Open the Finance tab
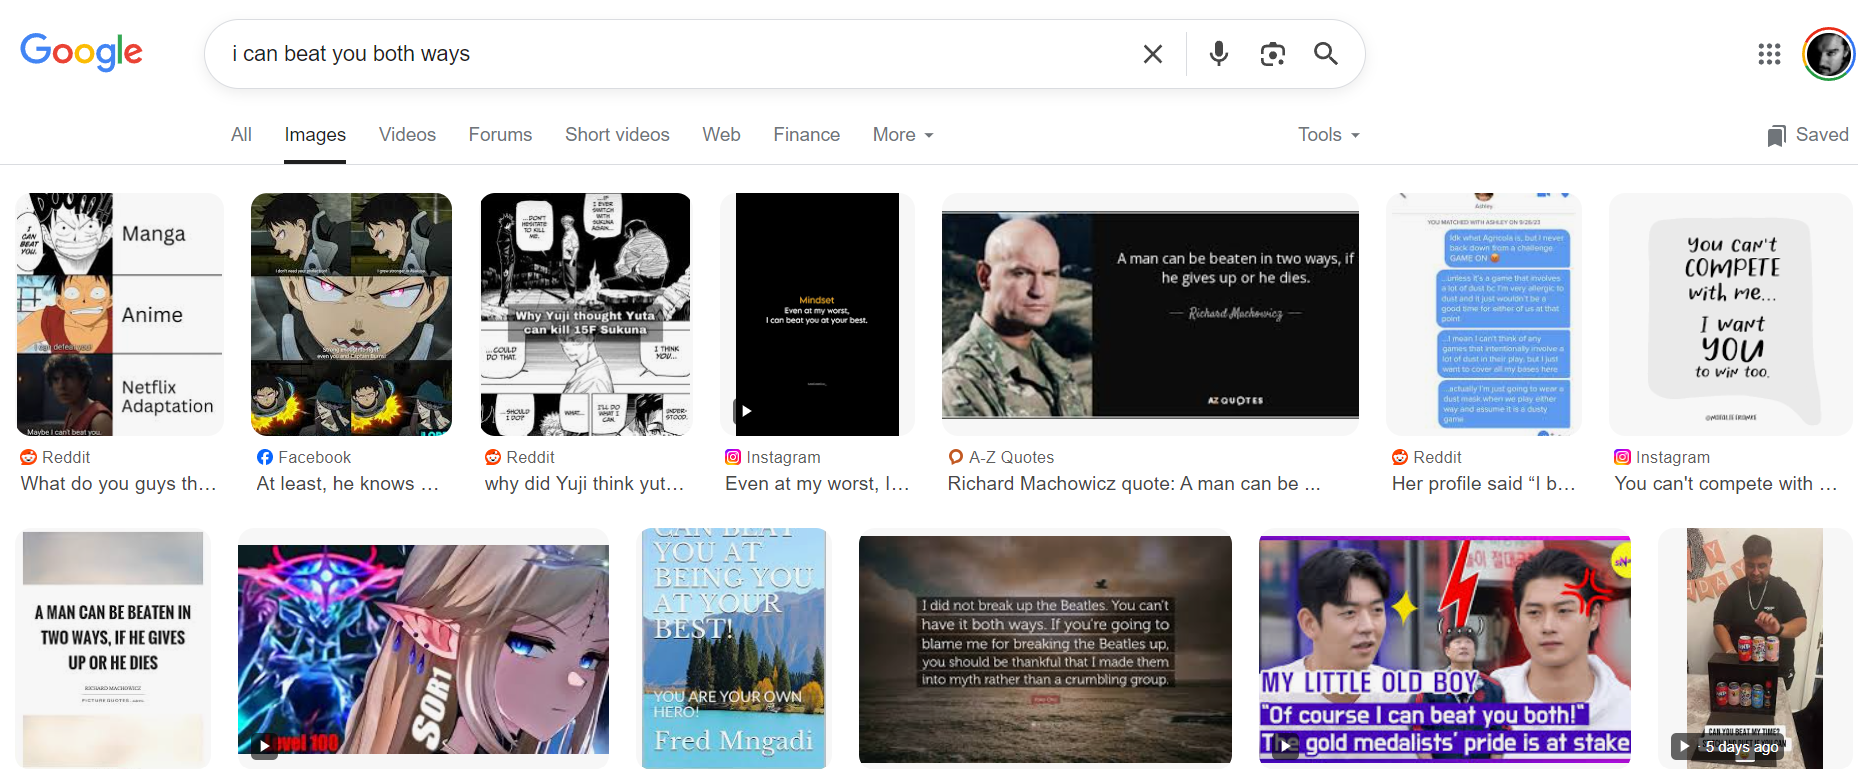 click(x=806, y=135)
